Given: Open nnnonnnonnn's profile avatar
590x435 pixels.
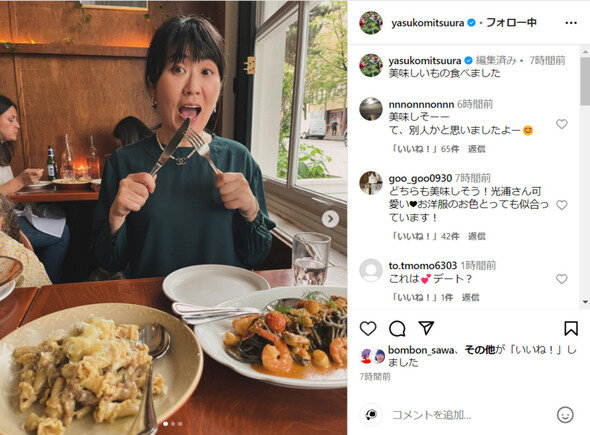Looking at the screenshot, I should 371,109.
